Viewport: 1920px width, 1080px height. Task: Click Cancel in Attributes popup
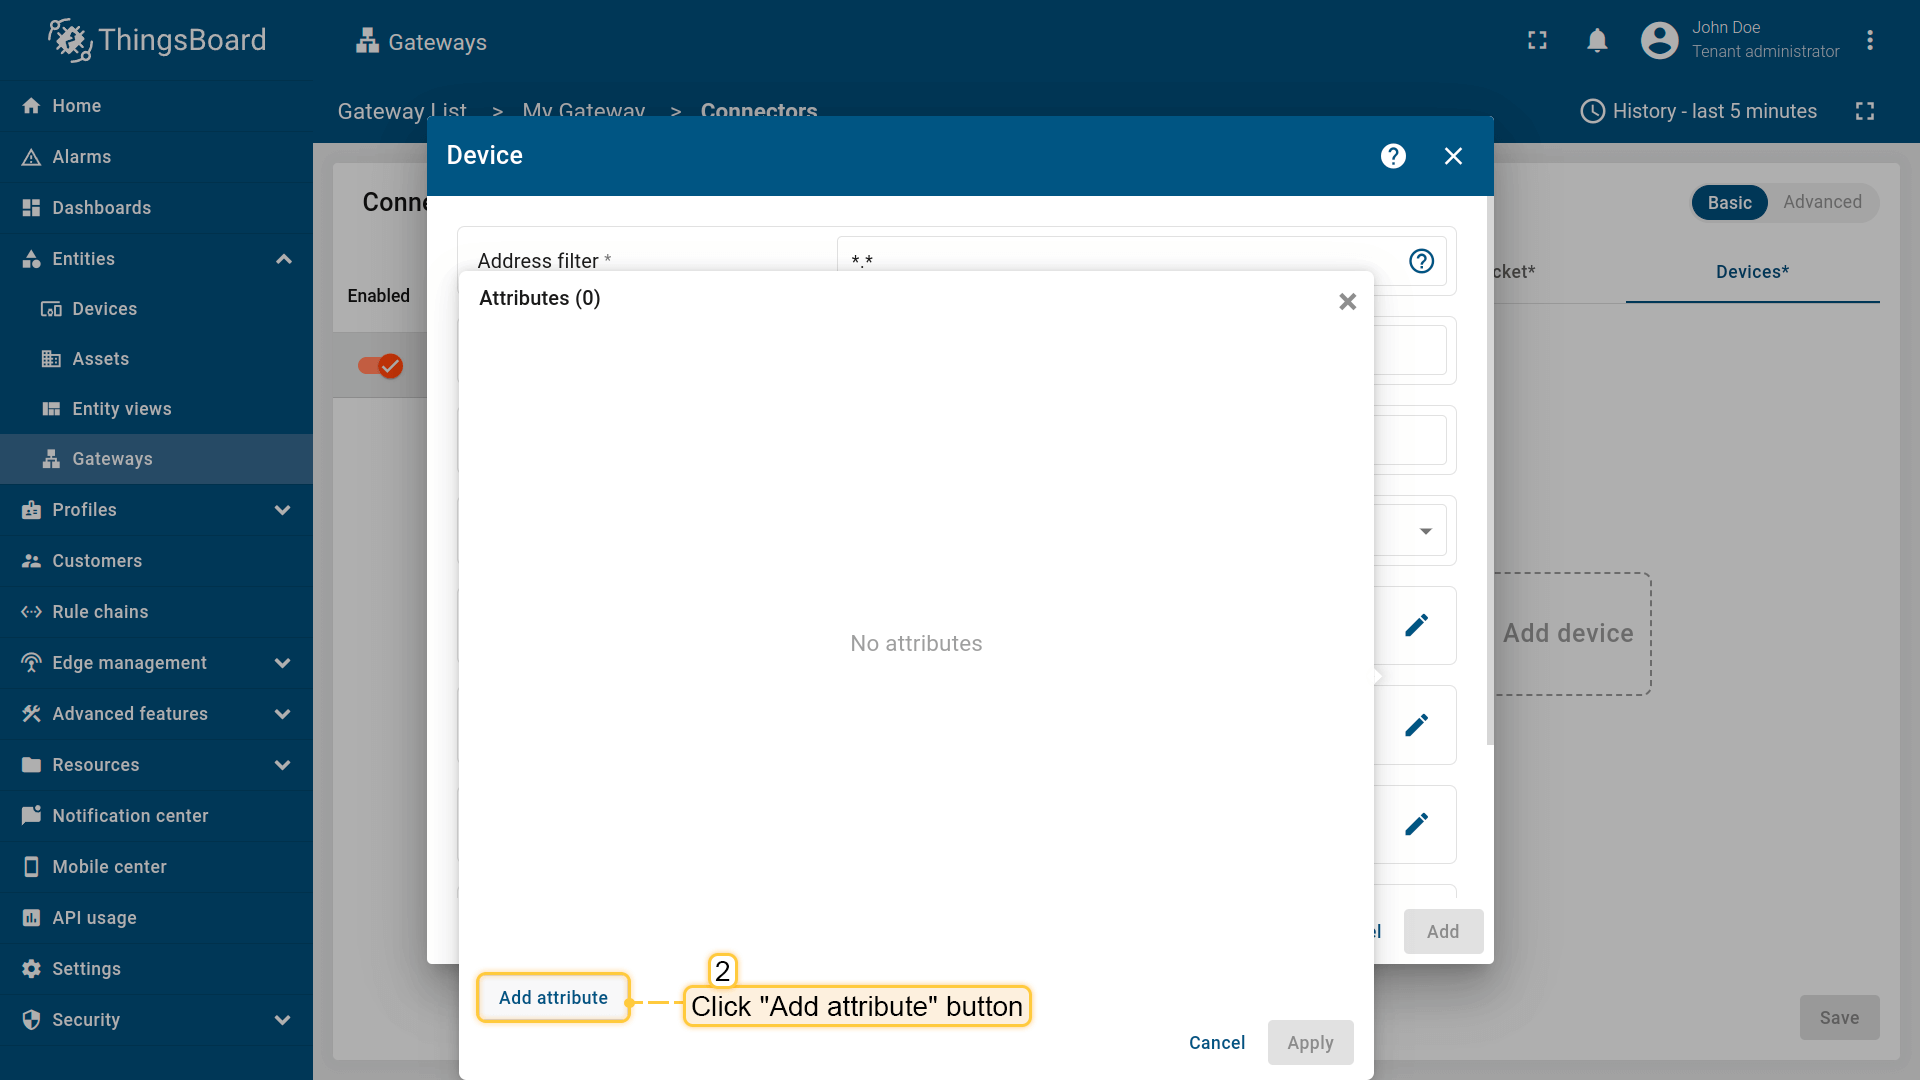(x=1216, y=1043)
